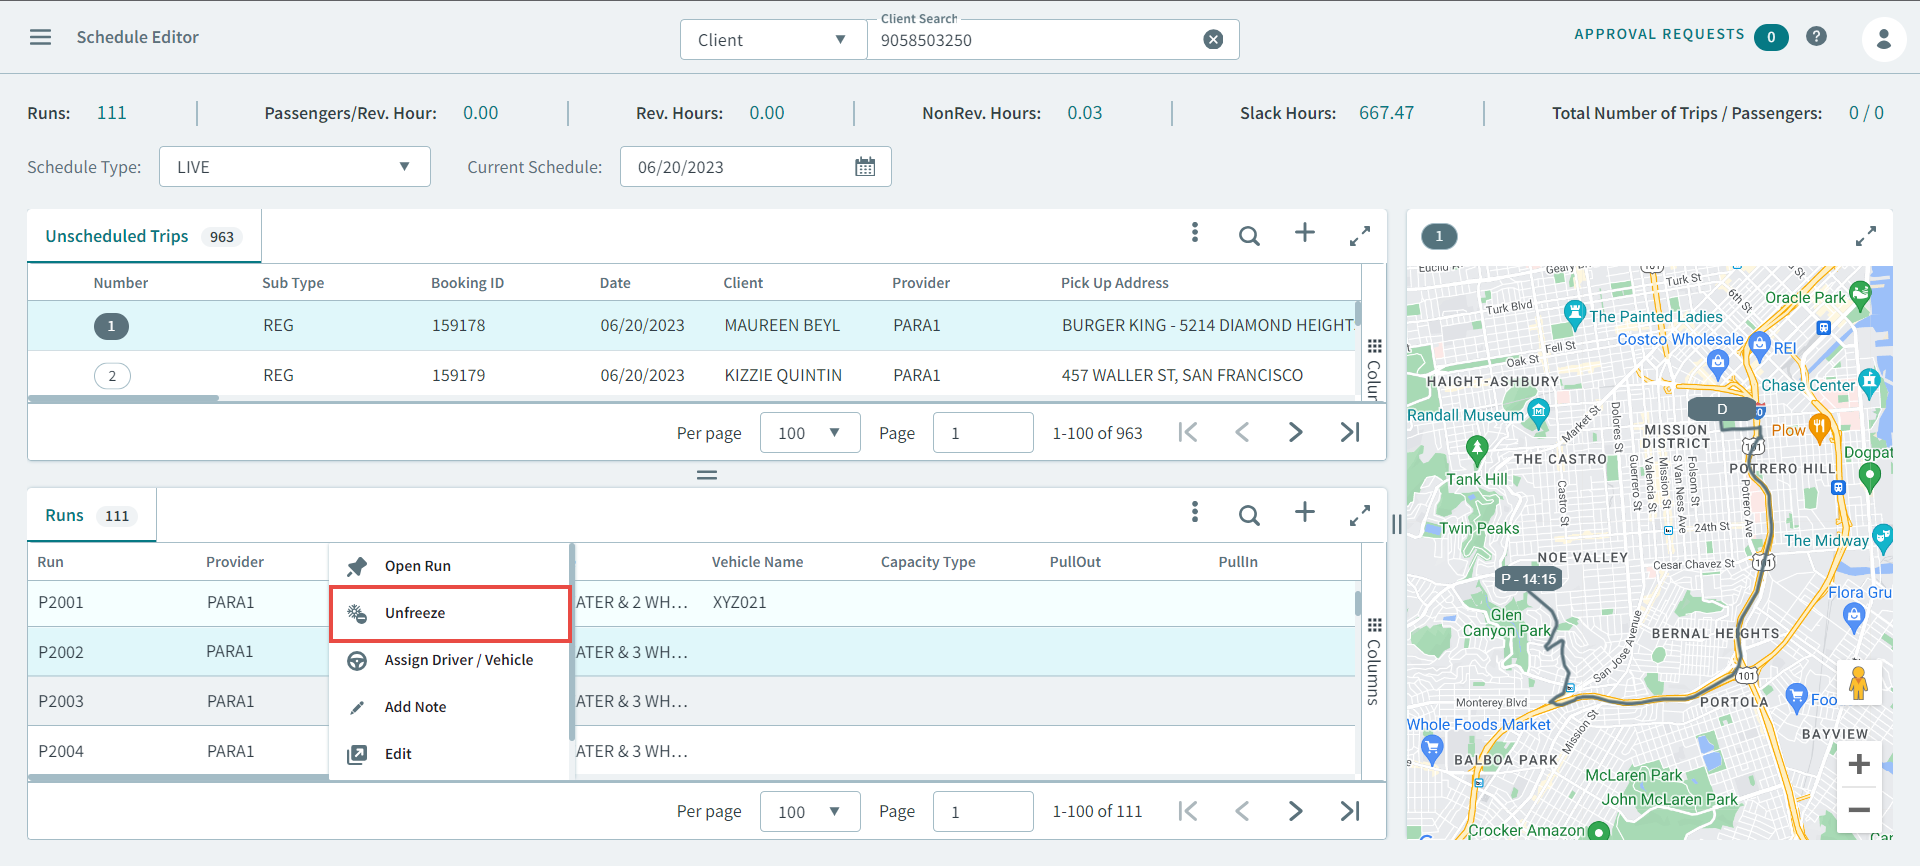Go to previous page of Unscheduled Trips
The width and height of the screenshot is (1920, 866).
pos(1242,432)
